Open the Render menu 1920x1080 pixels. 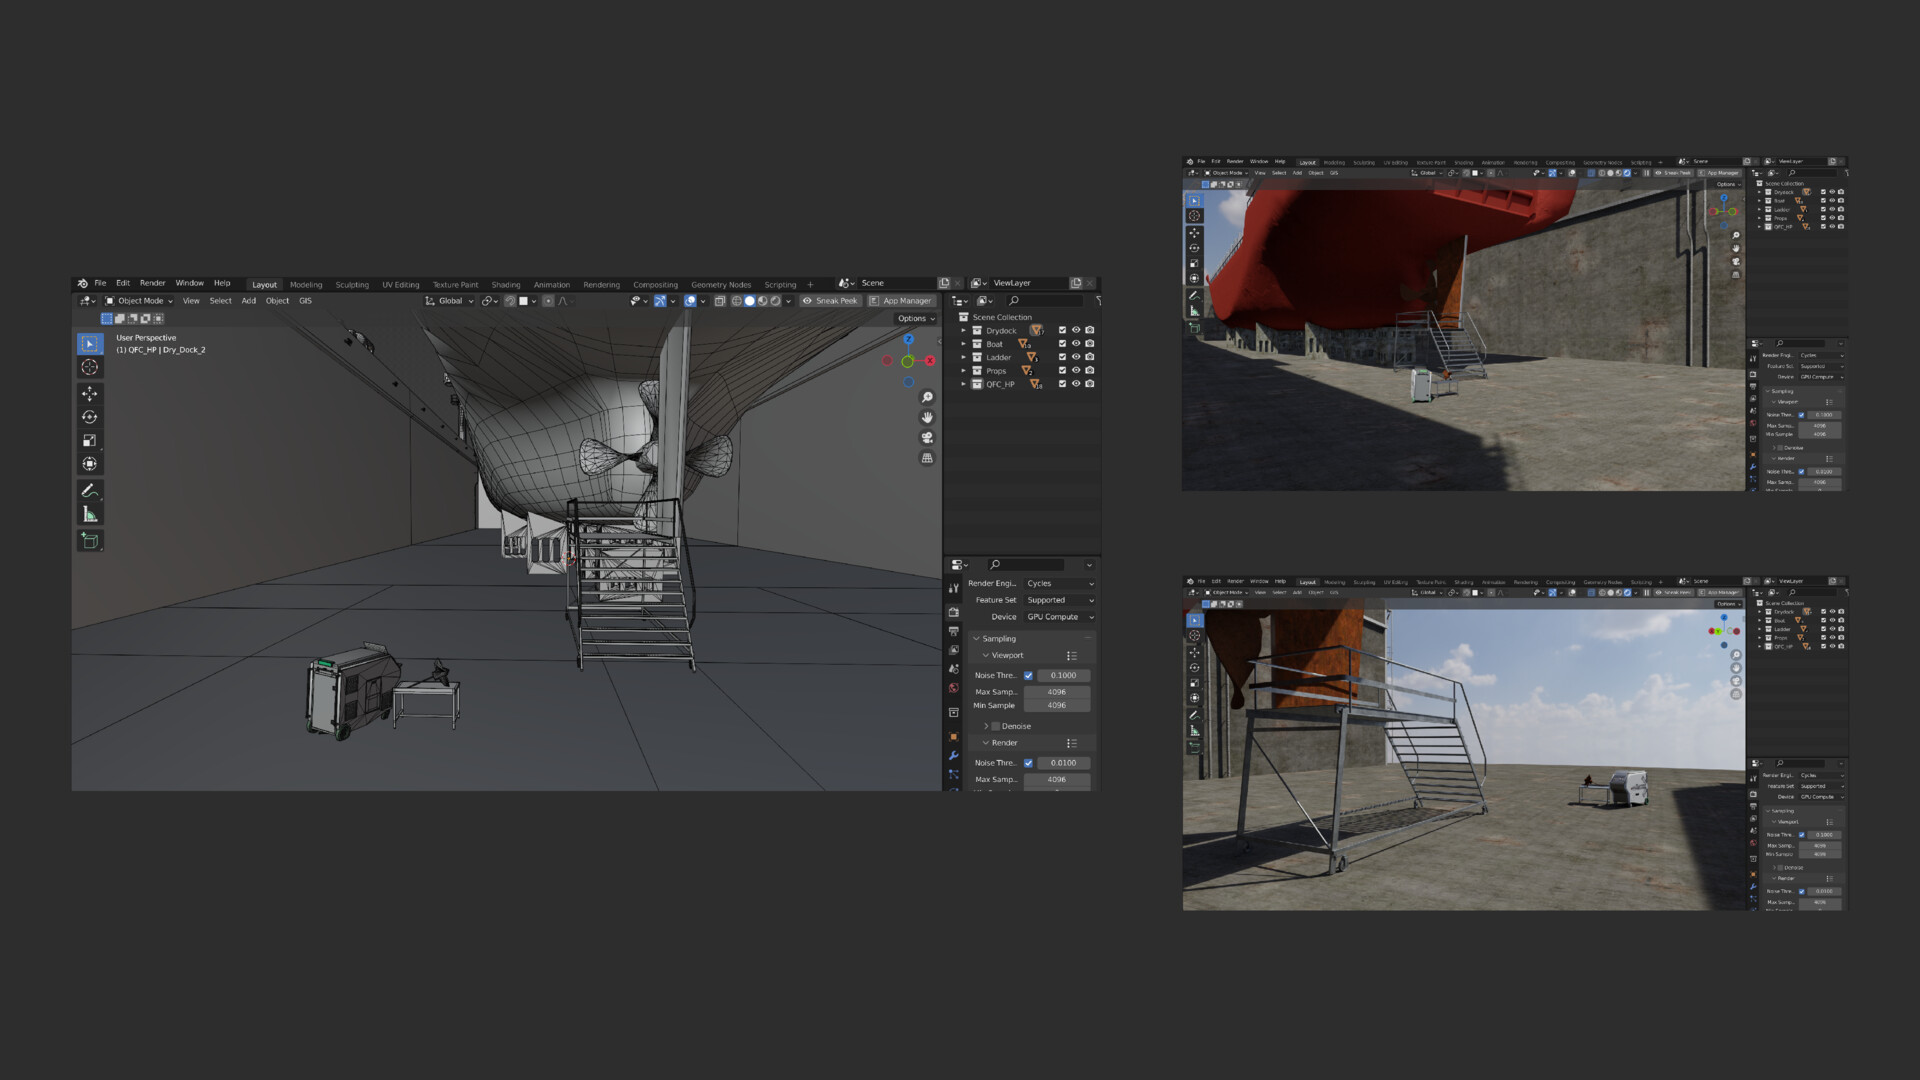(152, 283)
